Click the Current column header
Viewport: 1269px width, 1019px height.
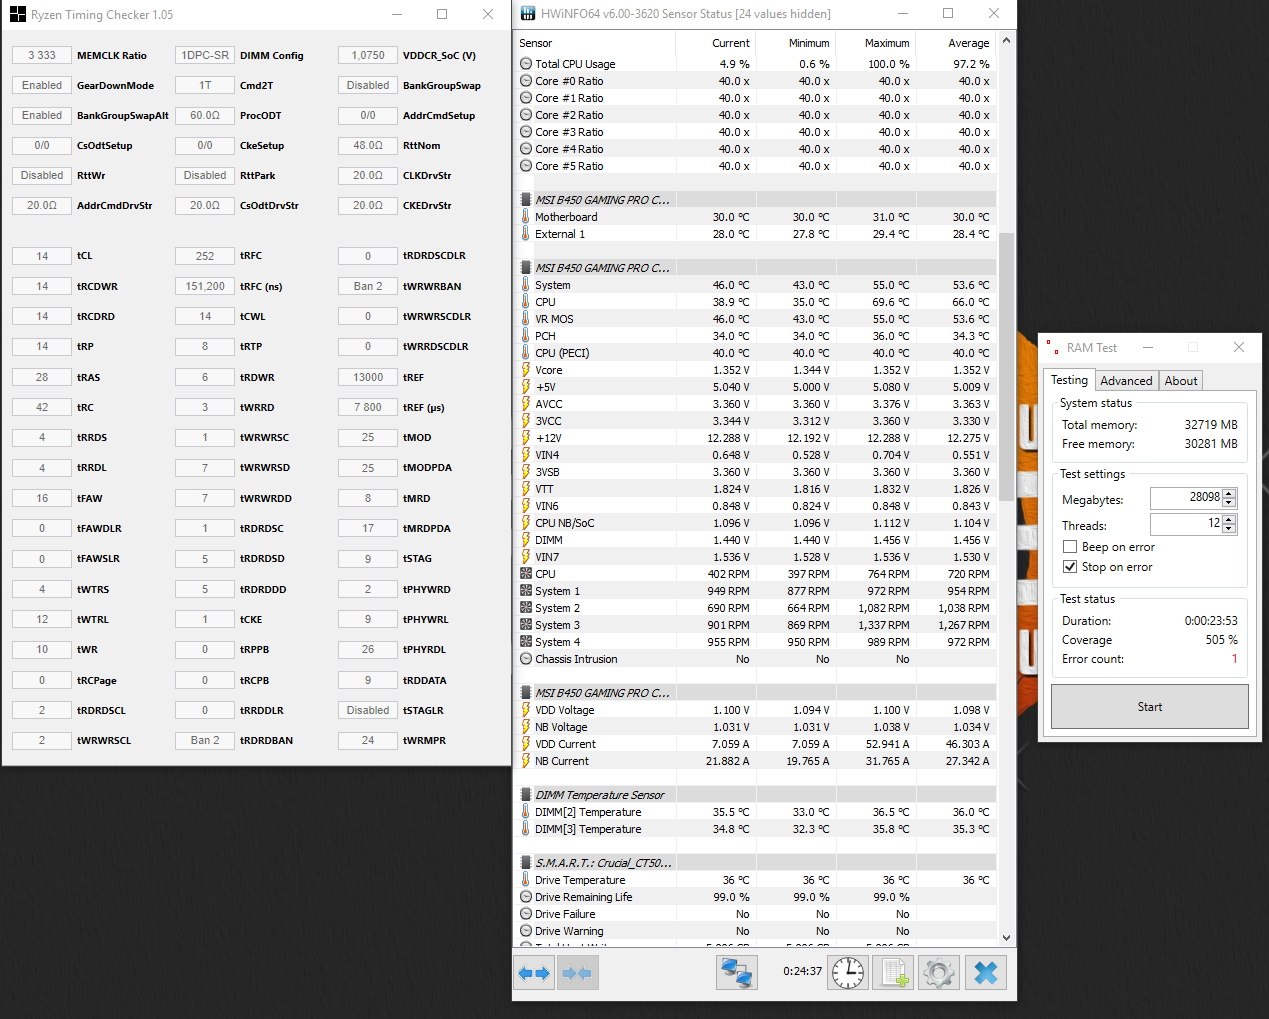[x=715, y=43]
